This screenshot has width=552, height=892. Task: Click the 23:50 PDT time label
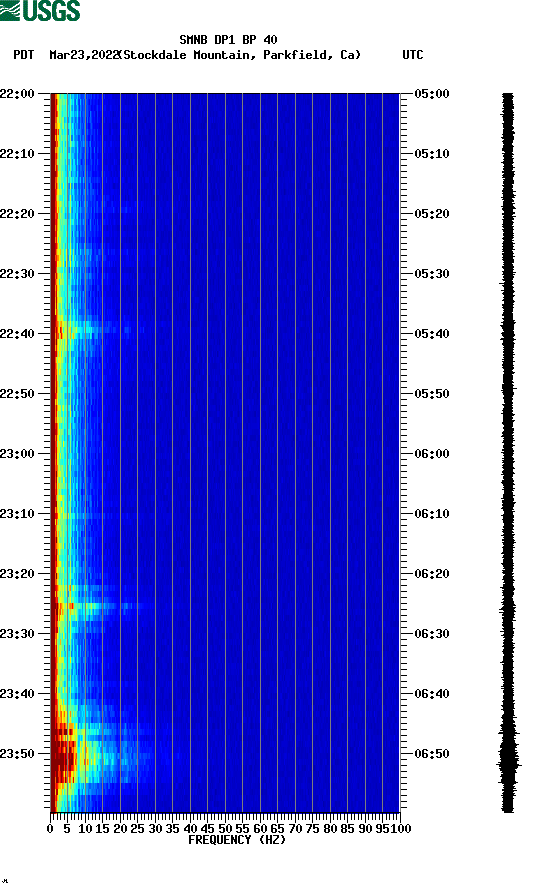point(17,754)
